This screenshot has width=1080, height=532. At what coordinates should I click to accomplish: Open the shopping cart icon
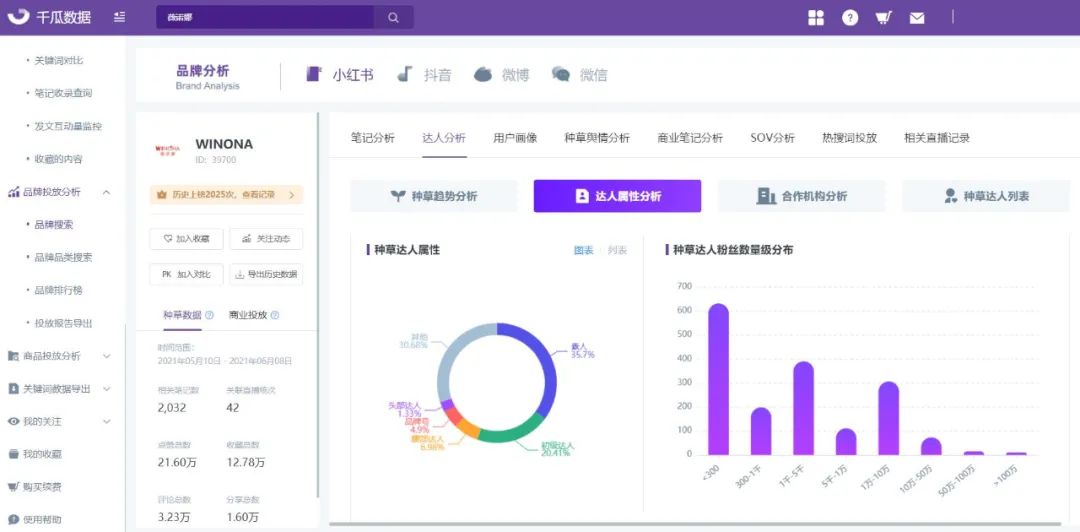(884, 18)
